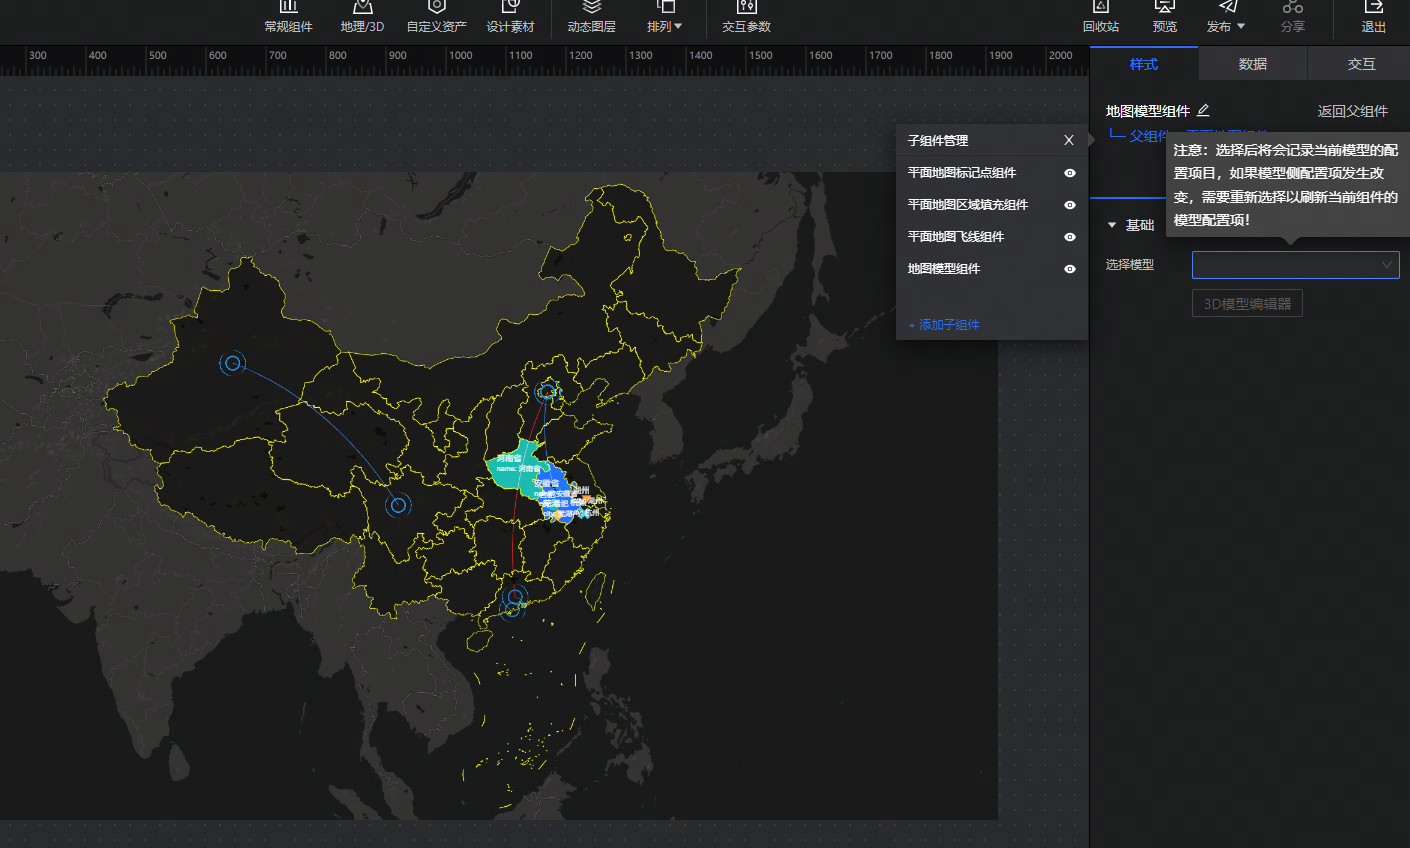Toggle visibility of 平面地图区域填充组件
Screen dimensions: 1410x848
[1069, 205]
